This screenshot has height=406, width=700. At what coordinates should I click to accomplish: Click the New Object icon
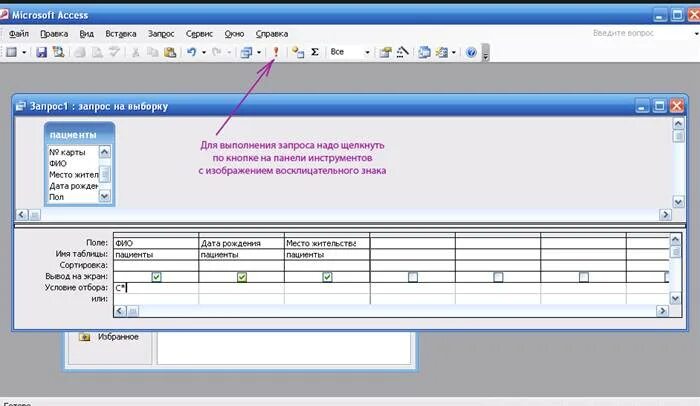tap(442, 52)
